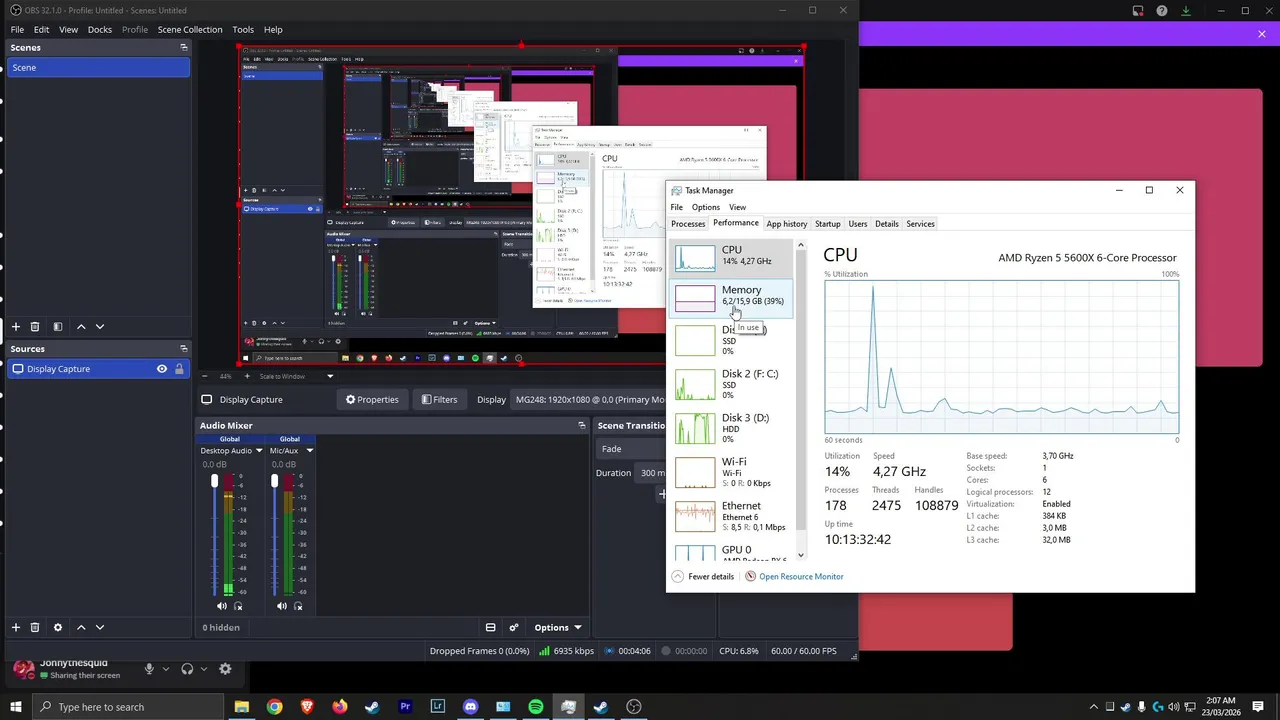Remove selected scene with Scenes trash icon
The height and width of the screenshot is (720, 1280).
coord(35,327)
